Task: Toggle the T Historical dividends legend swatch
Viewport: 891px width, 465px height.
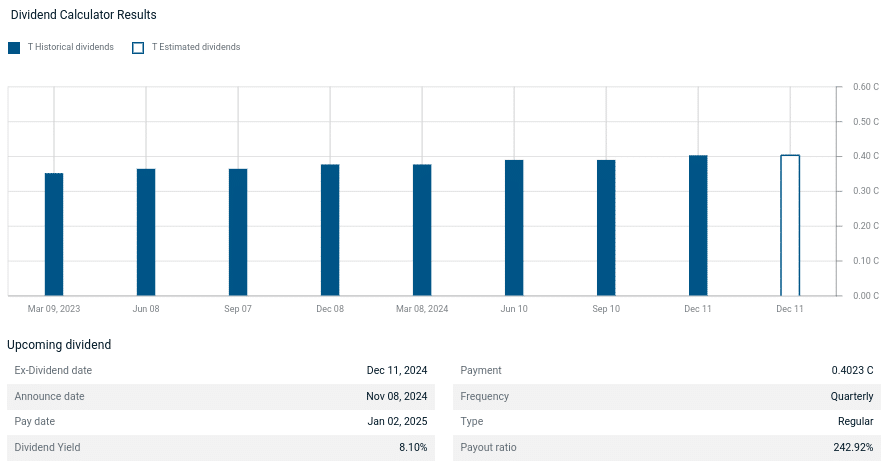Action: [14, 48]
